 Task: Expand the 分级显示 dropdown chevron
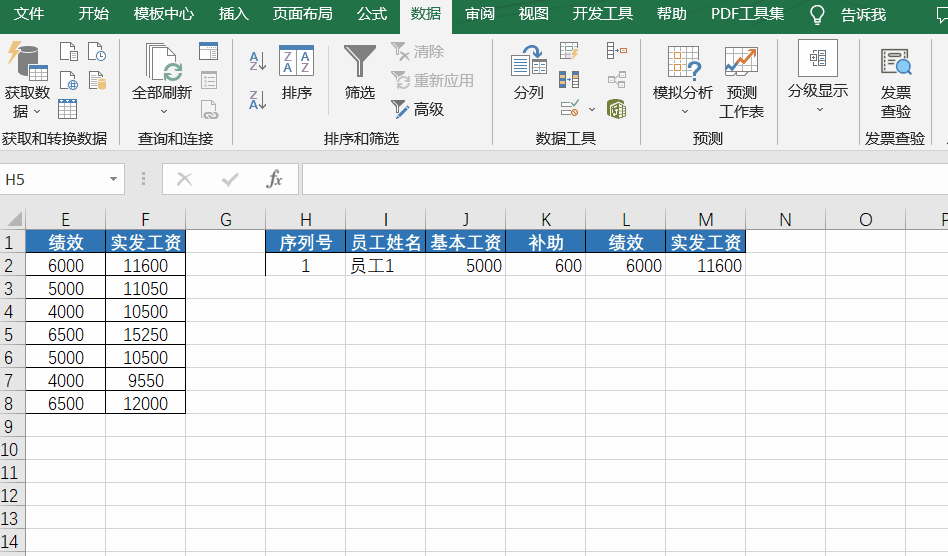pos(820,110)
